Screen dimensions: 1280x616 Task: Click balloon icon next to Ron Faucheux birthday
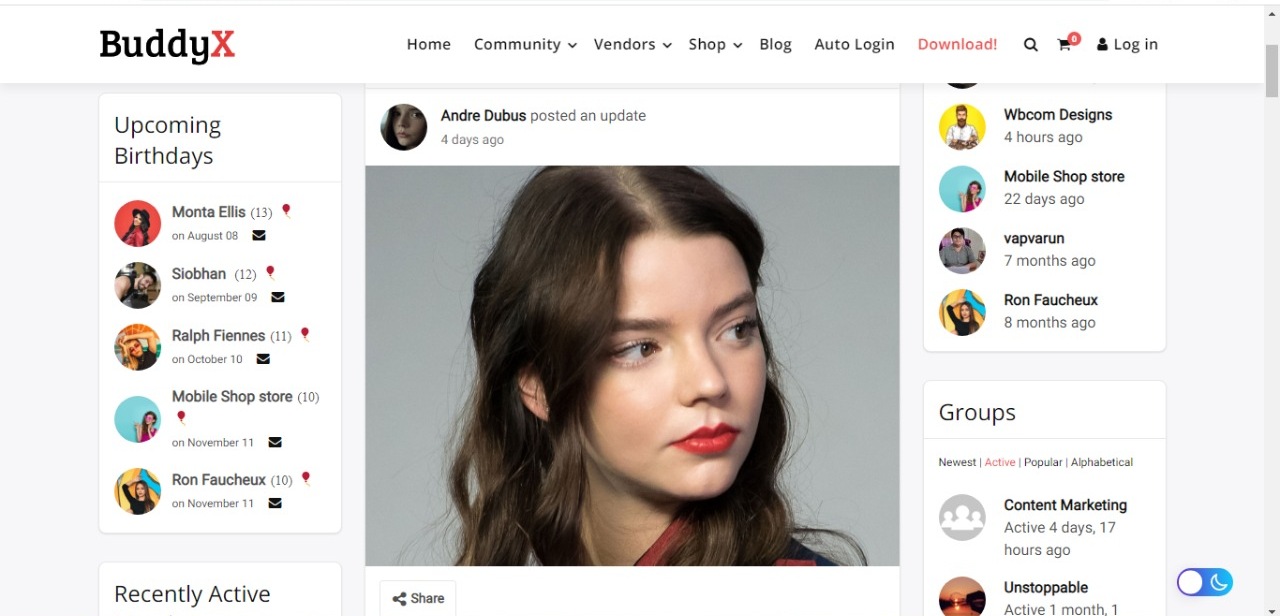pyautogui.click(x=306, y=479)
